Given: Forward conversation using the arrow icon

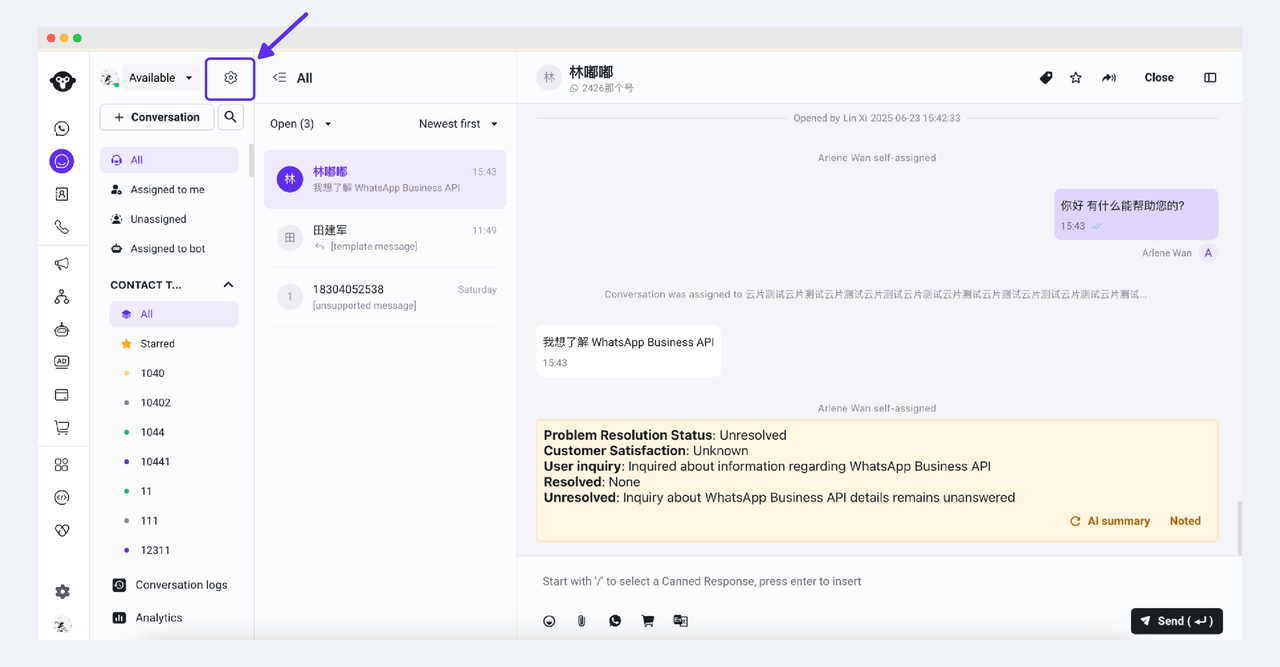Looking at the screenshot, I should point(1109,78).
